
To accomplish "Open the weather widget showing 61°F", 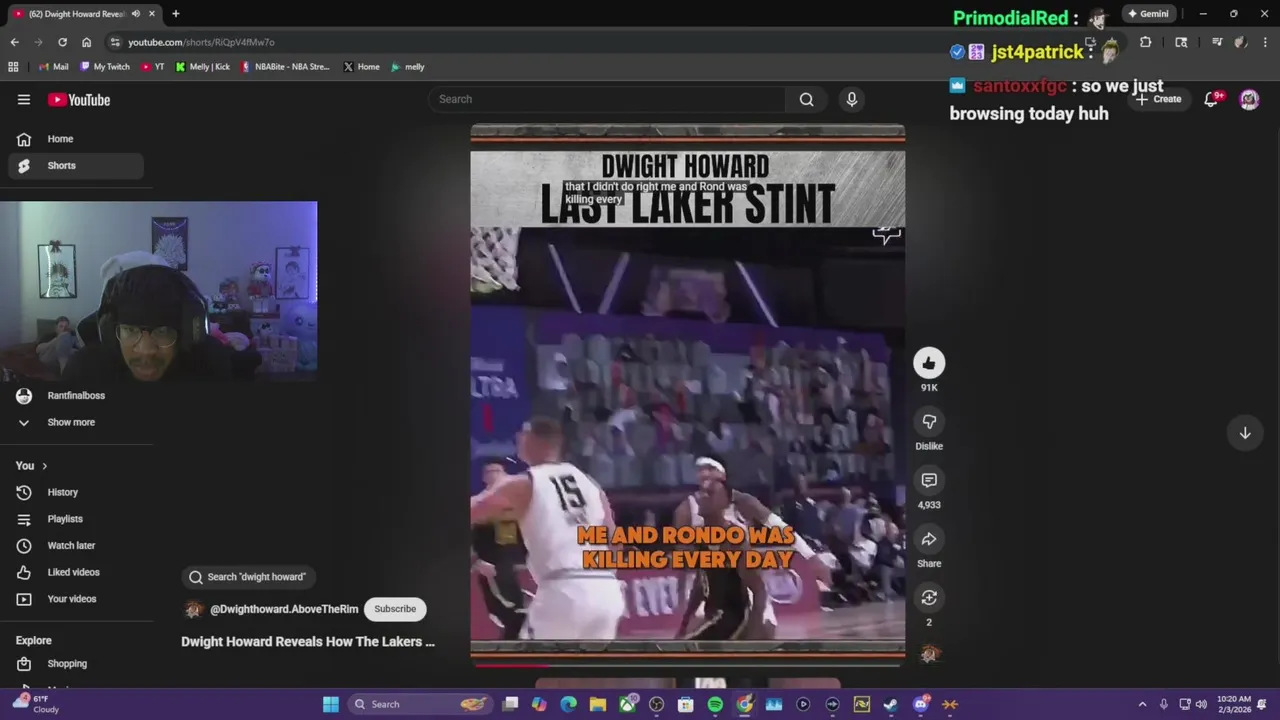I will (x=36, y=704).
